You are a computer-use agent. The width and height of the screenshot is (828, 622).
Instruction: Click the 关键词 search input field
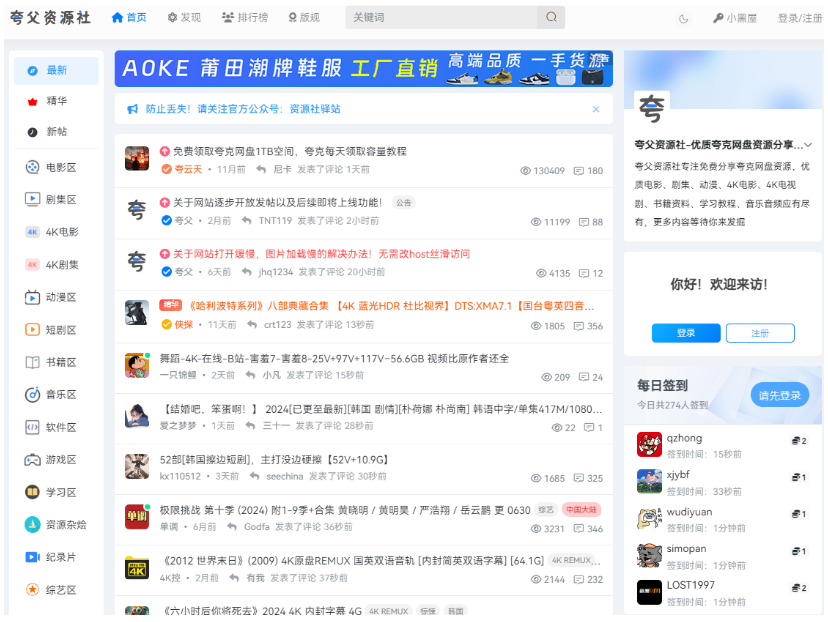click(x=440, y=18)
